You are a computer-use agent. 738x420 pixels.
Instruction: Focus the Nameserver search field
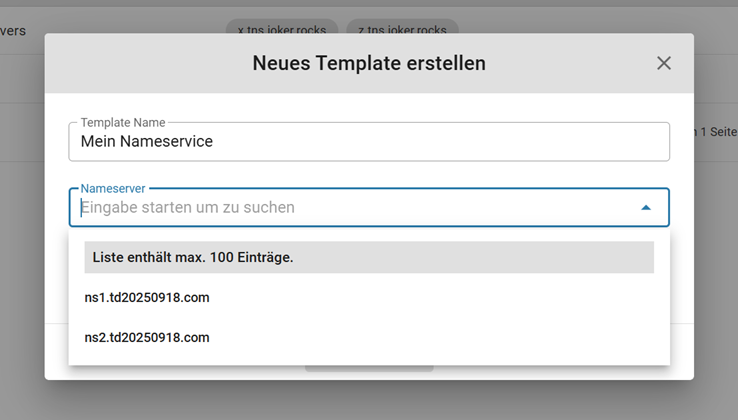tap(350, 208)
